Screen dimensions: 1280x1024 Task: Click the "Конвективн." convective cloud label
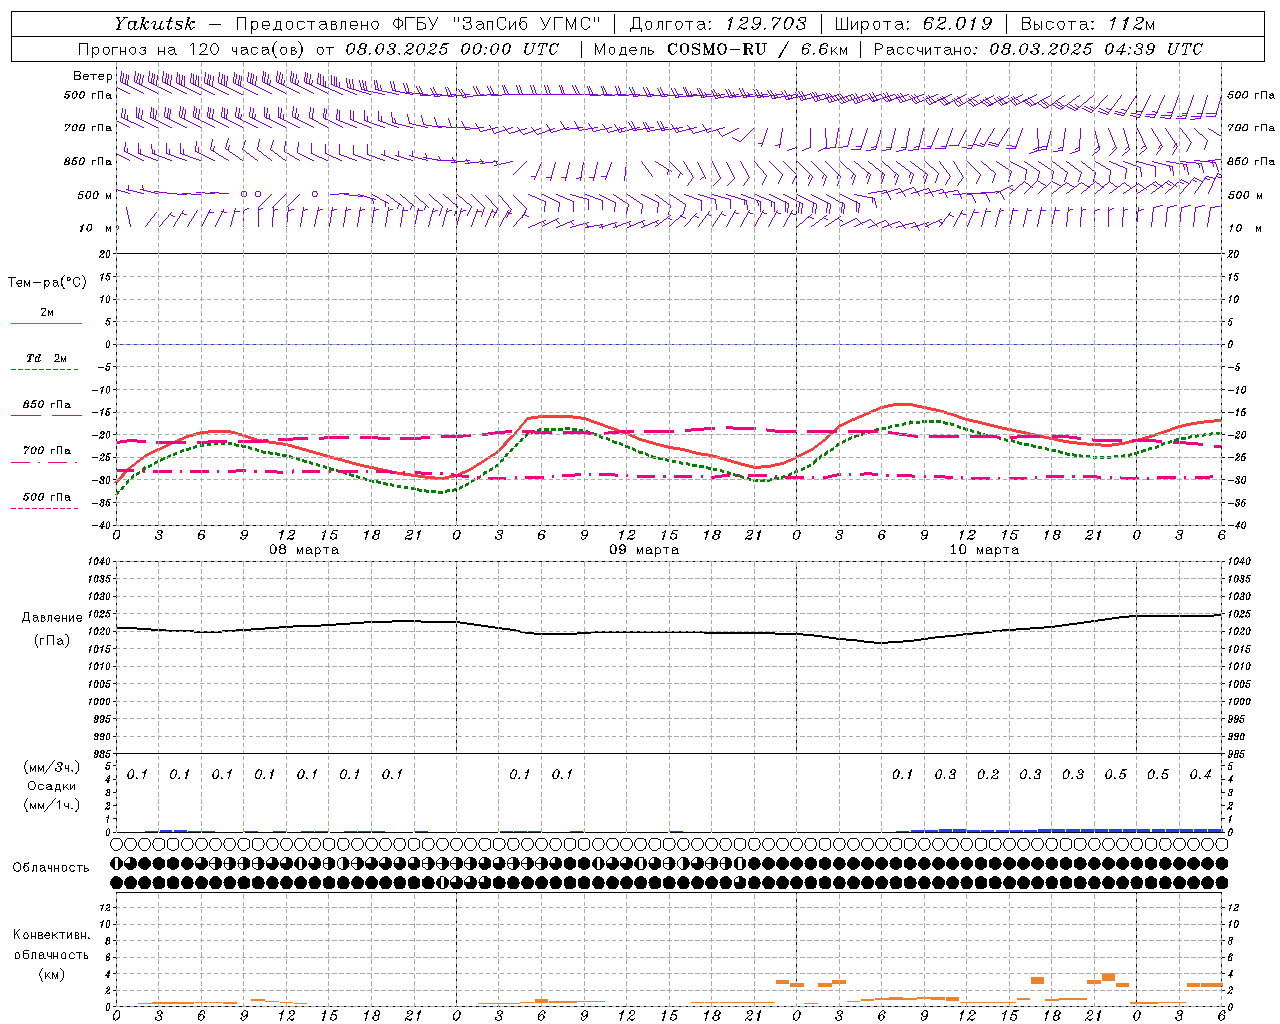click(x=51, y=935)
